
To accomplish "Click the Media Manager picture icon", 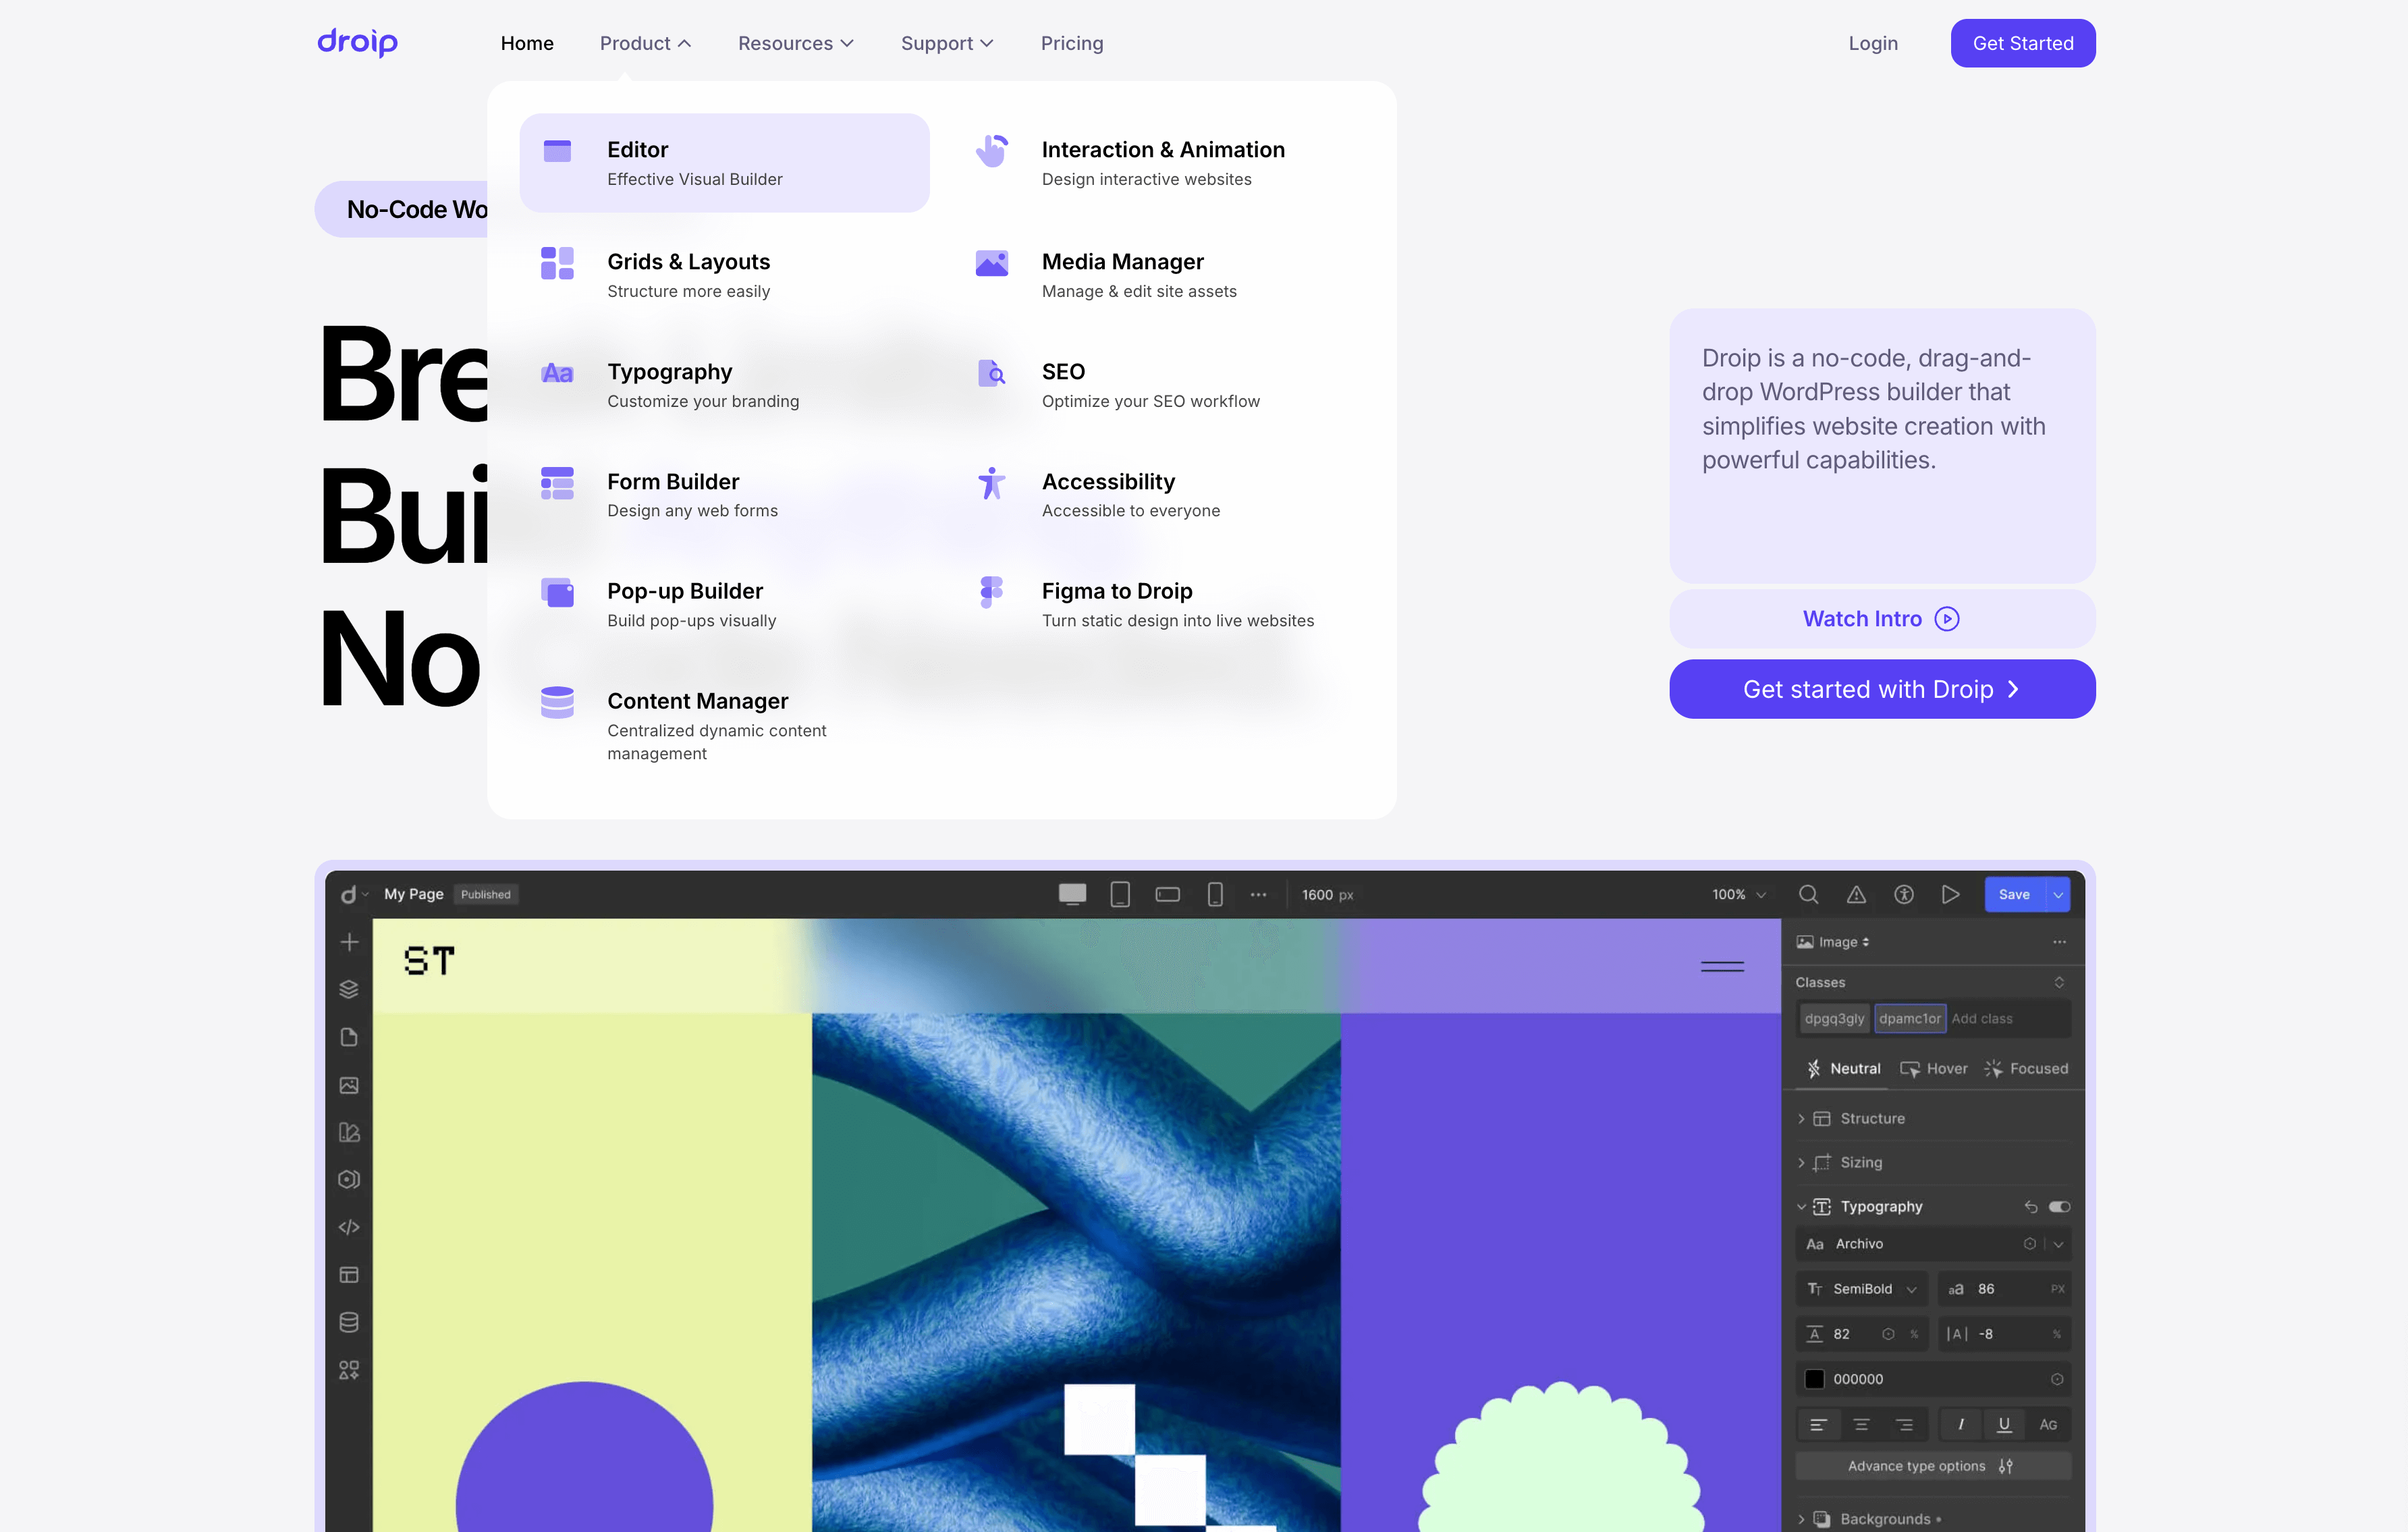I will click(991, 263).
